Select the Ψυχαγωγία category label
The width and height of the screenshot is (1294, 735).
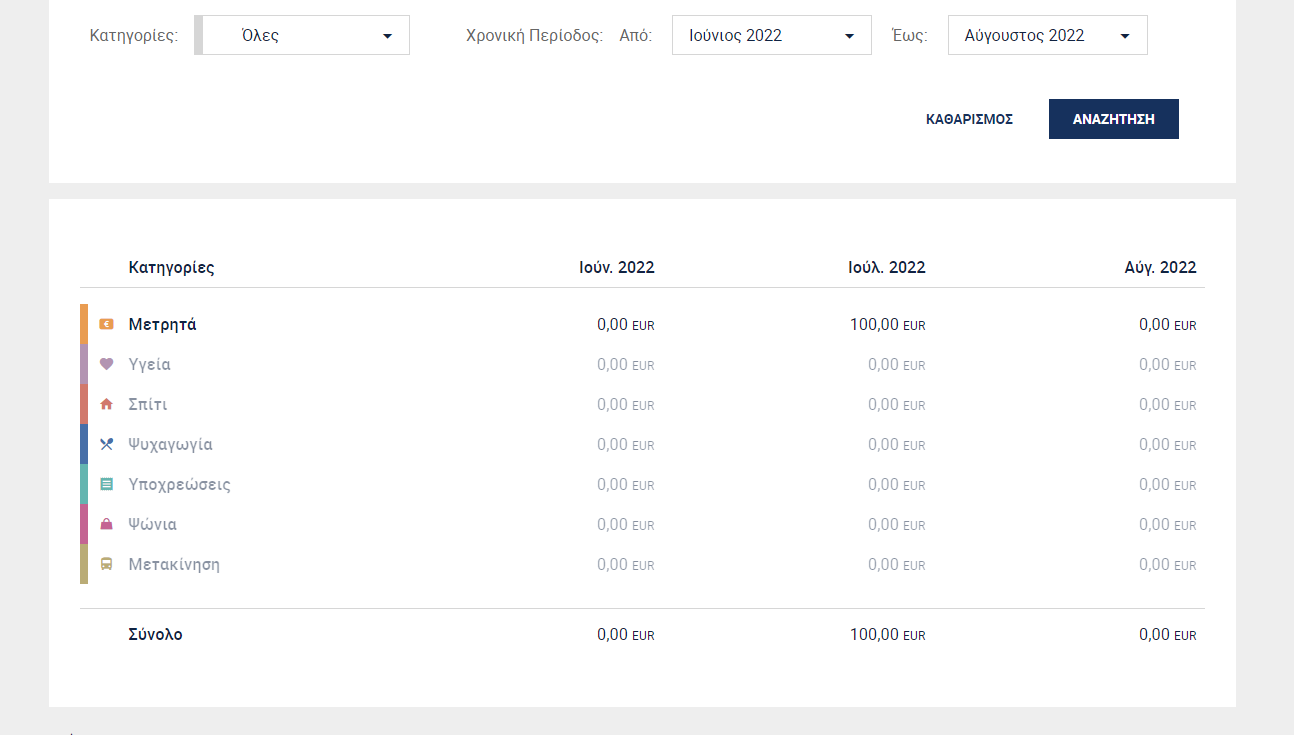171,444
